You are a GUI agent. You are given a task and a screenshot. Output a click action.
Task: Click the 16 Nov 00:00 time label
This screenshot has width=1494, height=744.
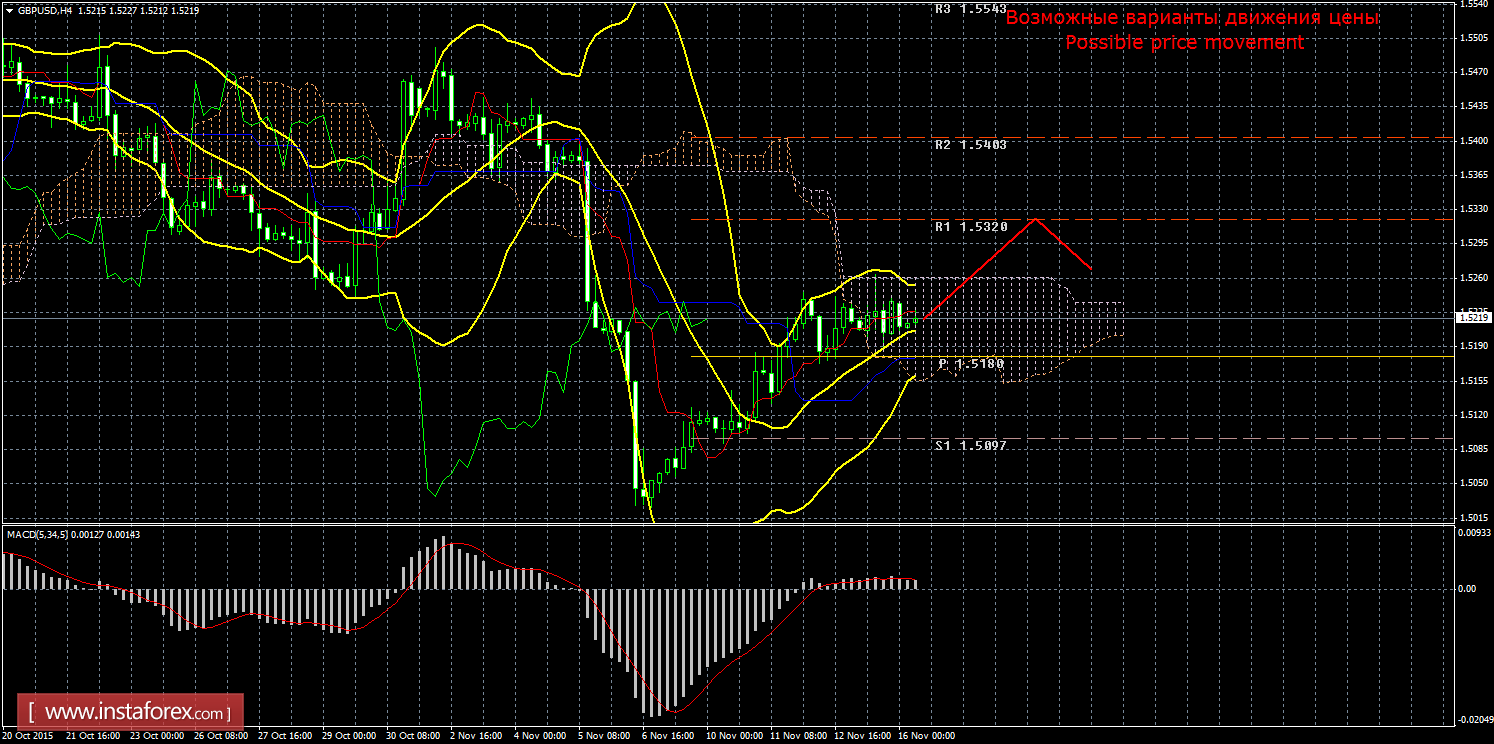coord(928,735)
